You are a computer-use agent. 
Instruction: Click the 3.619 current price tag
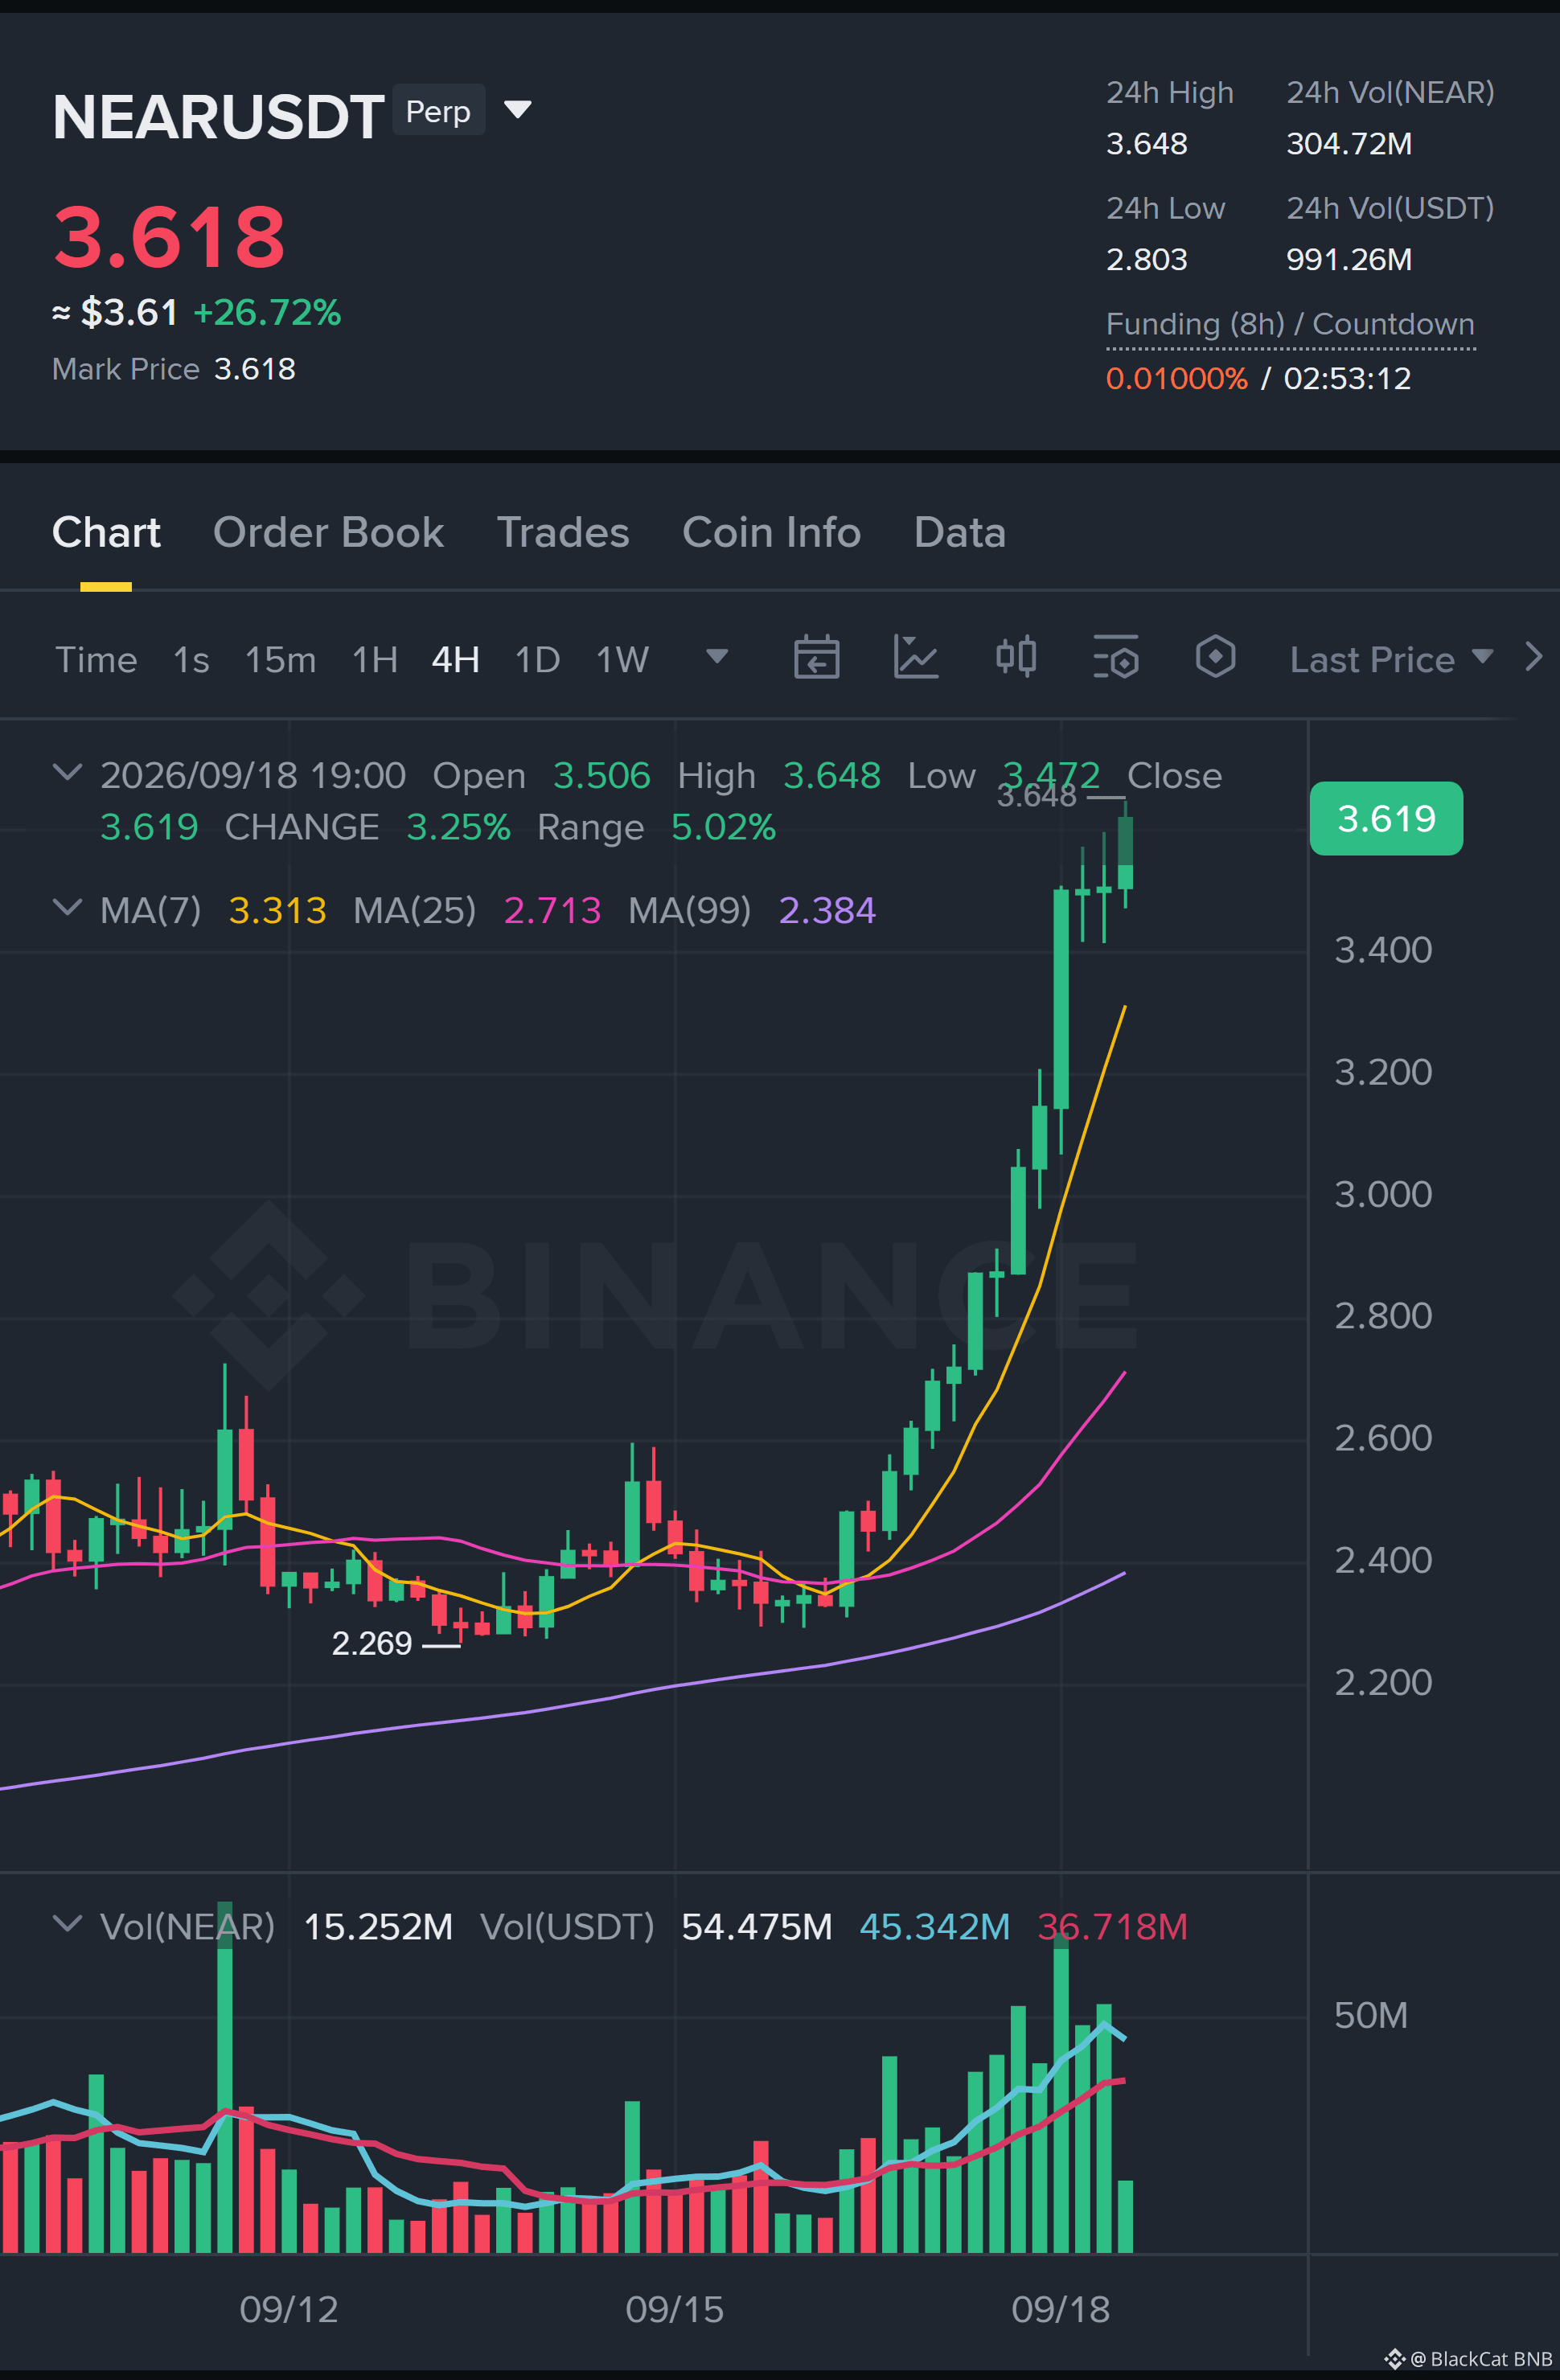1386,818
